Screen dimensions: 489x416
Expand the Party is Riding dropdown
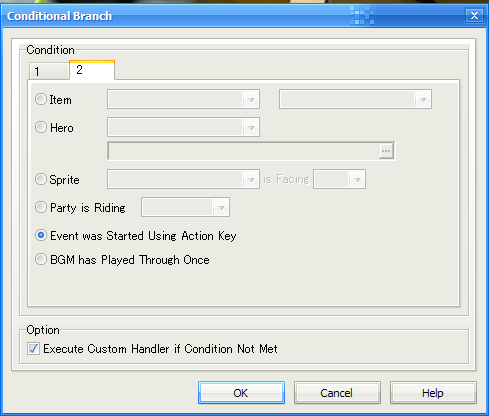point(185,207)
